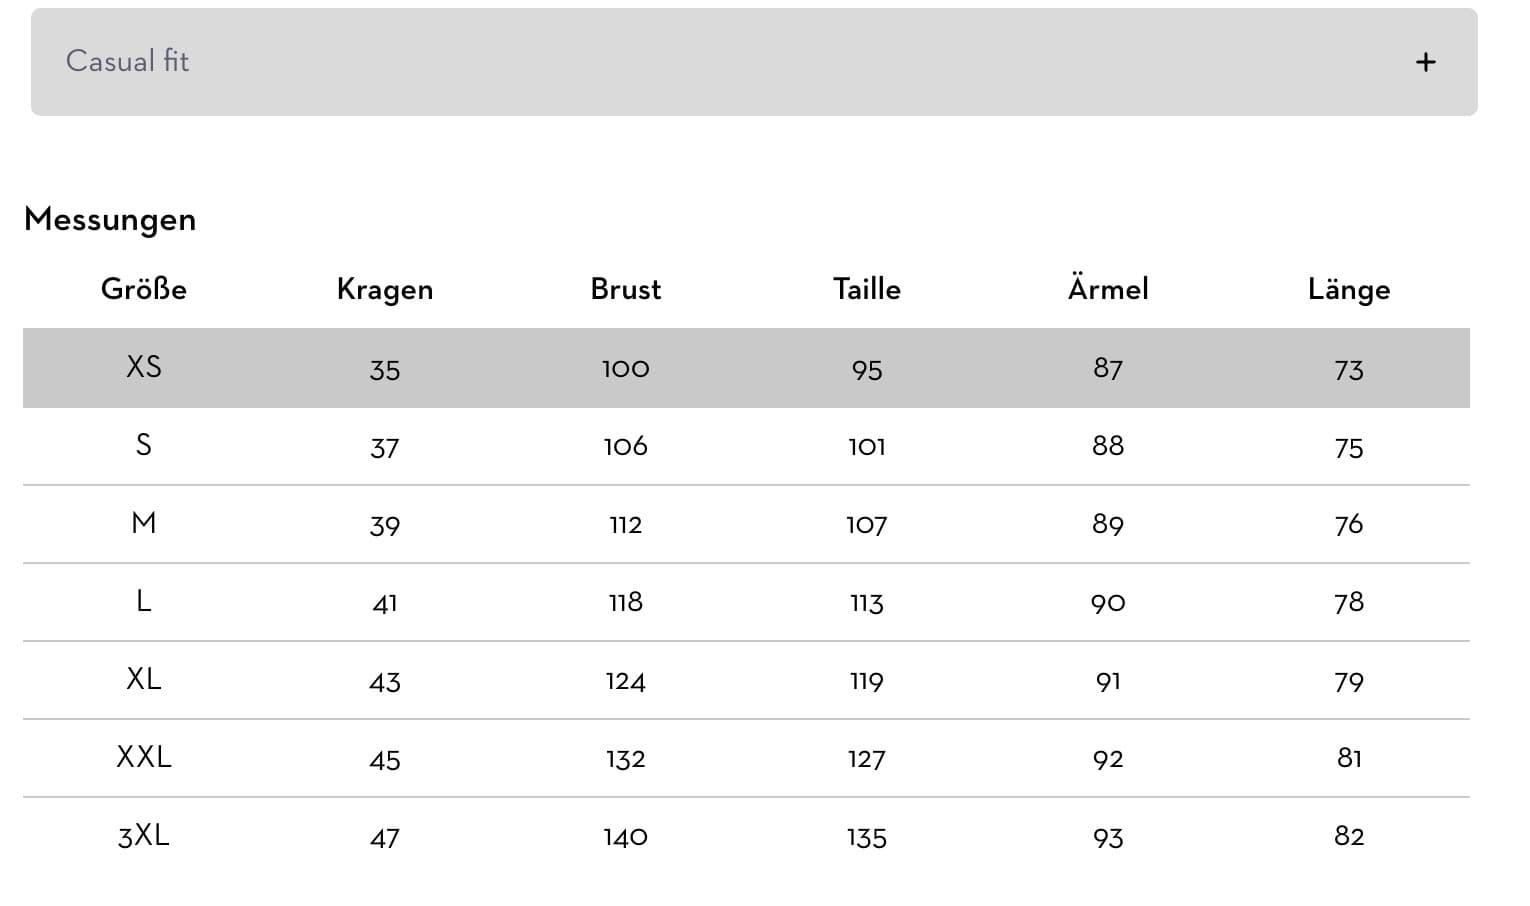Click the XS Brust value 100

(x=626, y=369)
